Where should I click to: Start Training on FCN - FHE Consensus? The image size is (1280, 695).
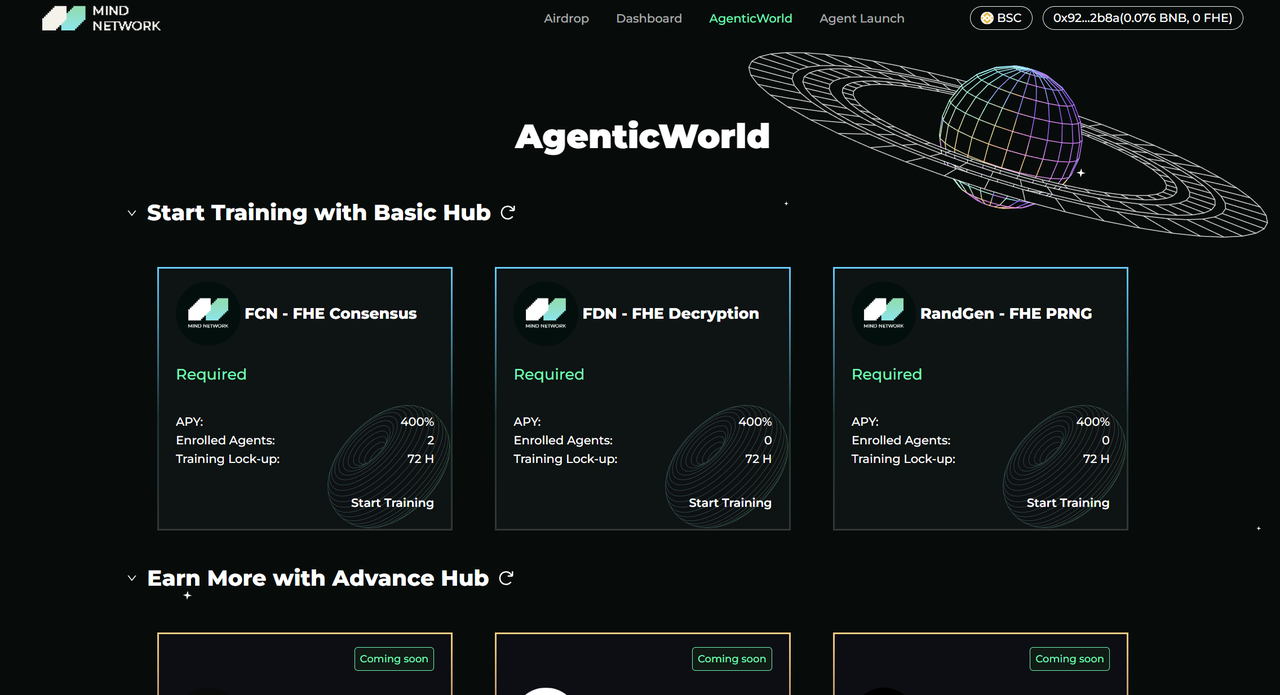click(x=392, y=503)
